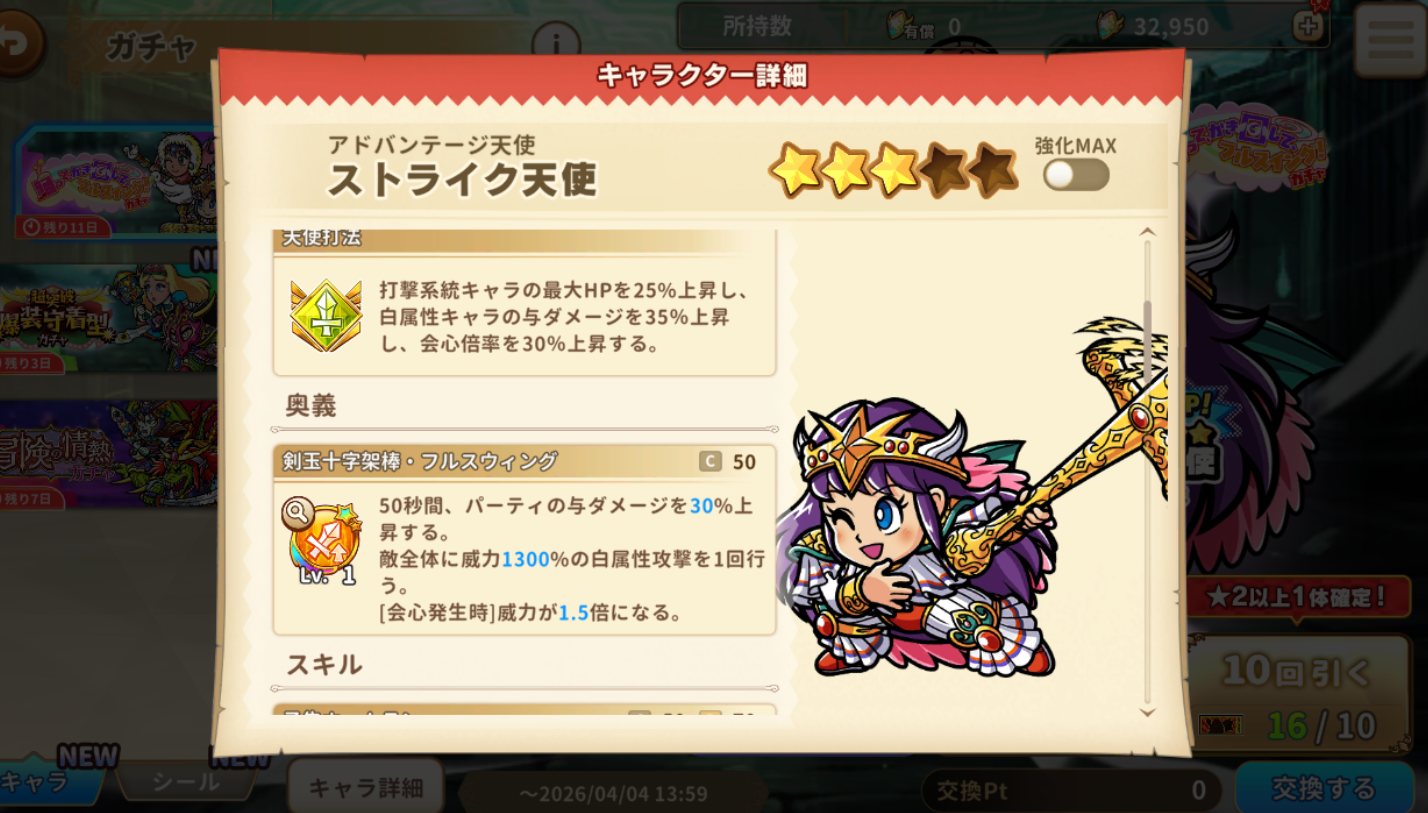The image size is (1428, 813).
Task: Click the detail panel scrollbar thumb
Action: coord(1147,332)
